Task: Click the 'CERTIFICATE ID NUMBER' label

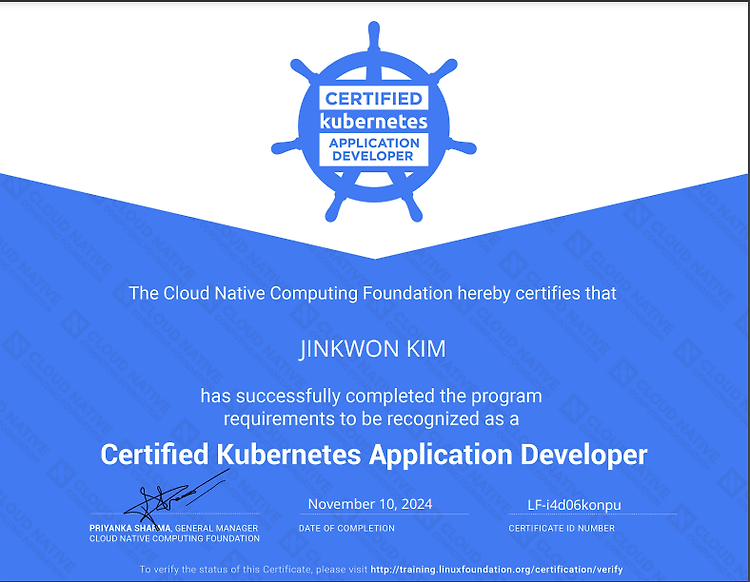Action: pyautogui.click(x=562, y=528)
